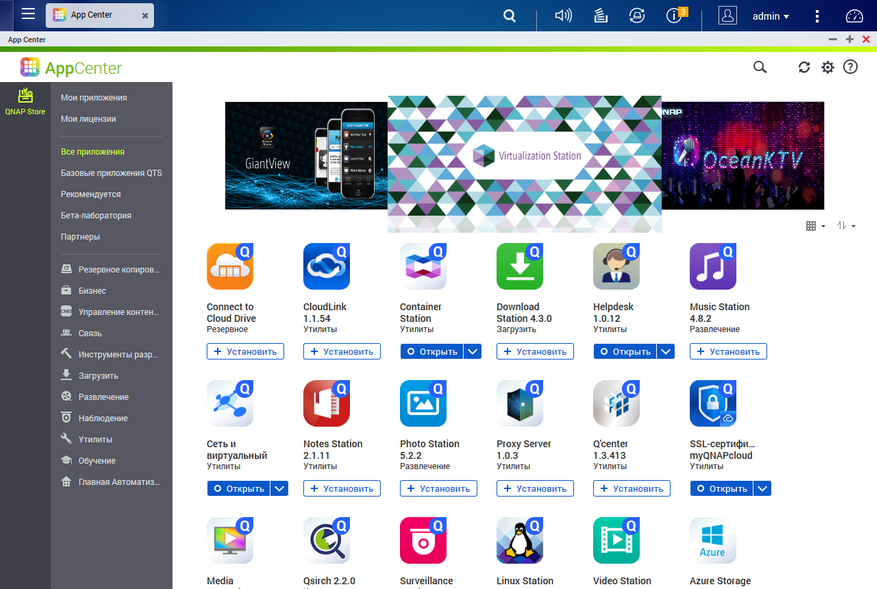Image resolution: width=877 pixels, height=589 pixels.
Task: Expand Container Station options arrow
Action: 473,351
